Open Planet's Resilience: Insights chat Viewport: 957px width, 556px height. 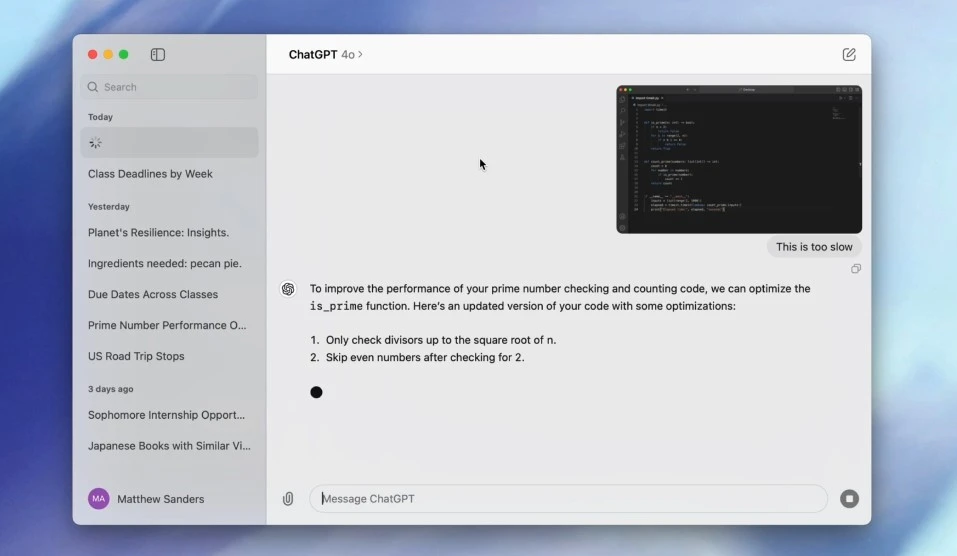coord(158,233)
